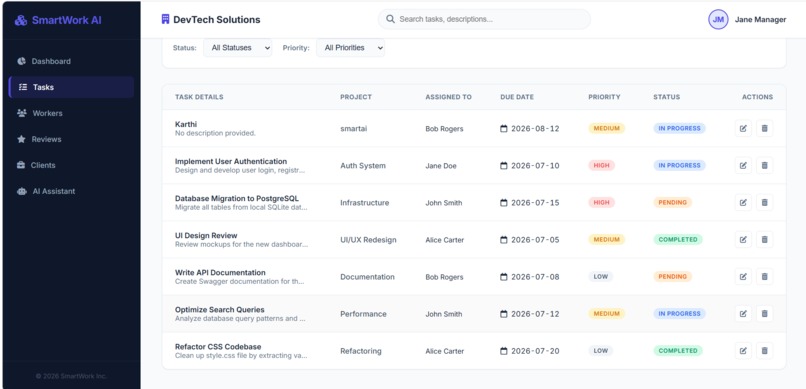This screenshot has height=389, width=806.
Task: Edit the Karthi task
Action: 743,128
